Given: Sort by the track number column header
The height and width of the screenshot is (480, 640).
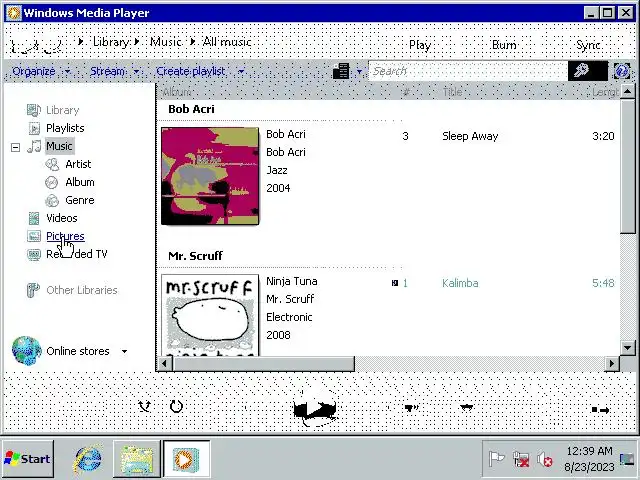Looking at the screenshot, I should (405, 92).
